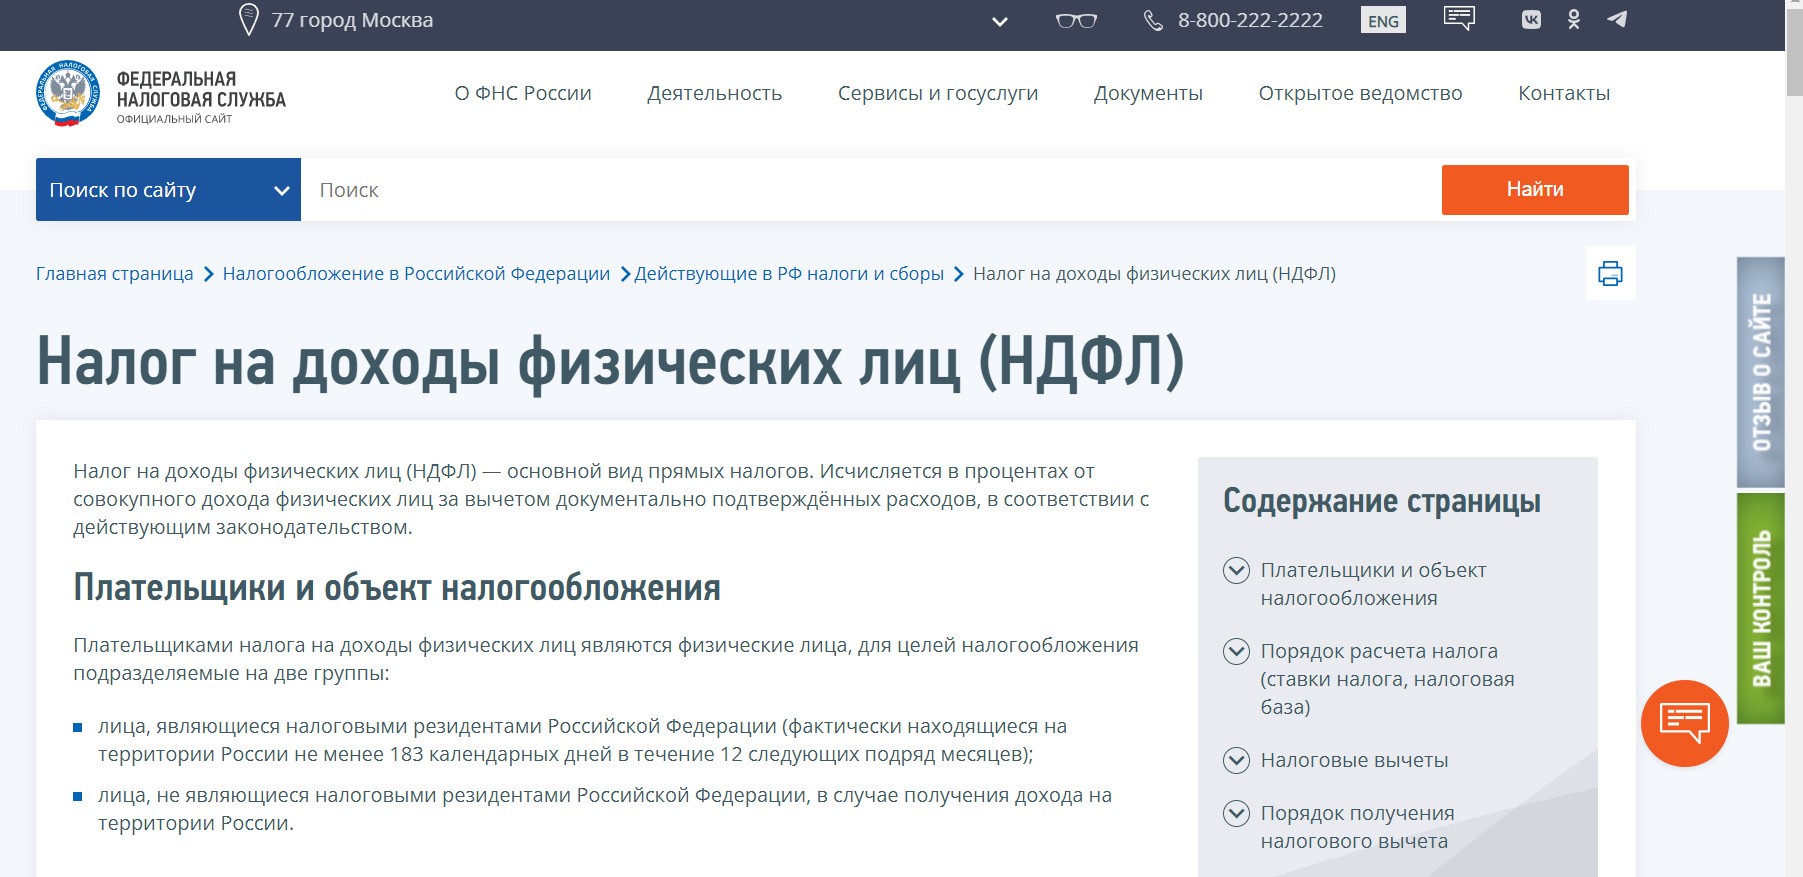This screenshot has height=877, width=1803.
Task: Click the 'Поиск' search input field
Action: (870, 190)
